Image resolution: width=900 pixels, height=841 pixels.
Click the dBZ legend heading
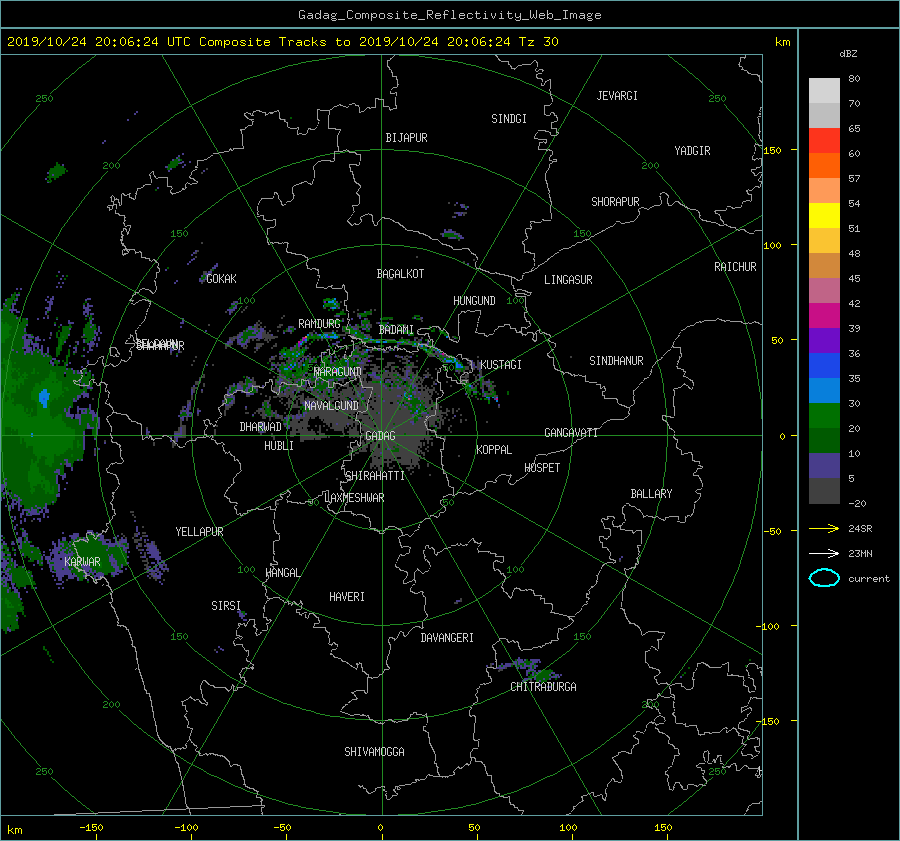tap(848, 54)
